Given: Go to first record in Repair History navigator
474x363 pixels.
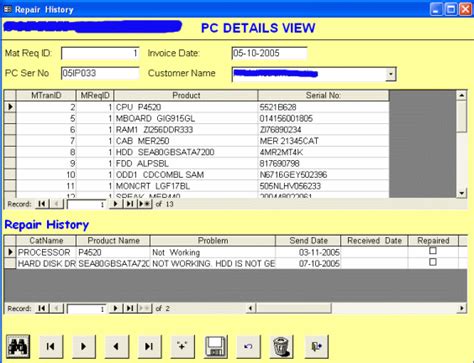Looking at the screenshot, I should [42, 308].
